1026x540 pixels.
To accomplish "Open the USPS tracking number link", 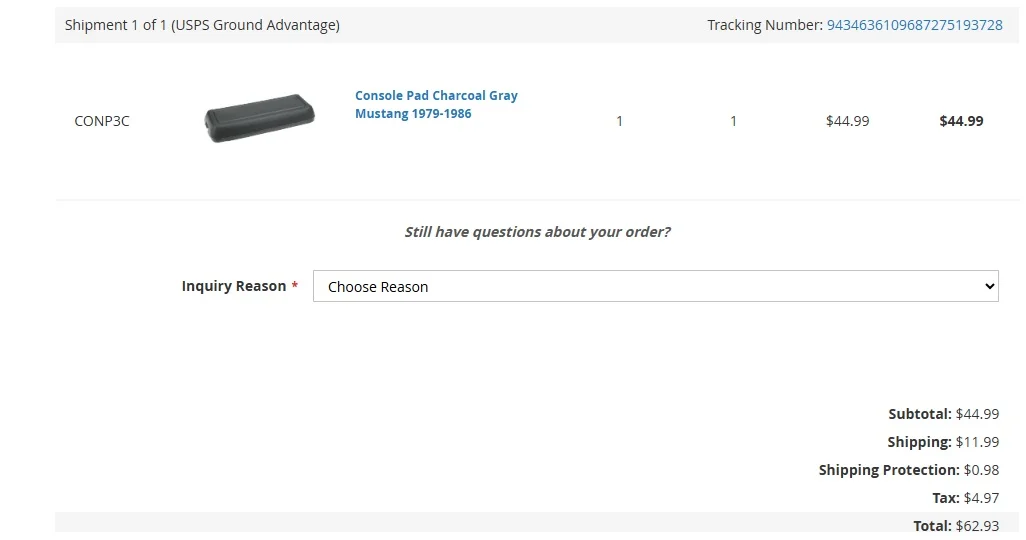I will [914, 25].
